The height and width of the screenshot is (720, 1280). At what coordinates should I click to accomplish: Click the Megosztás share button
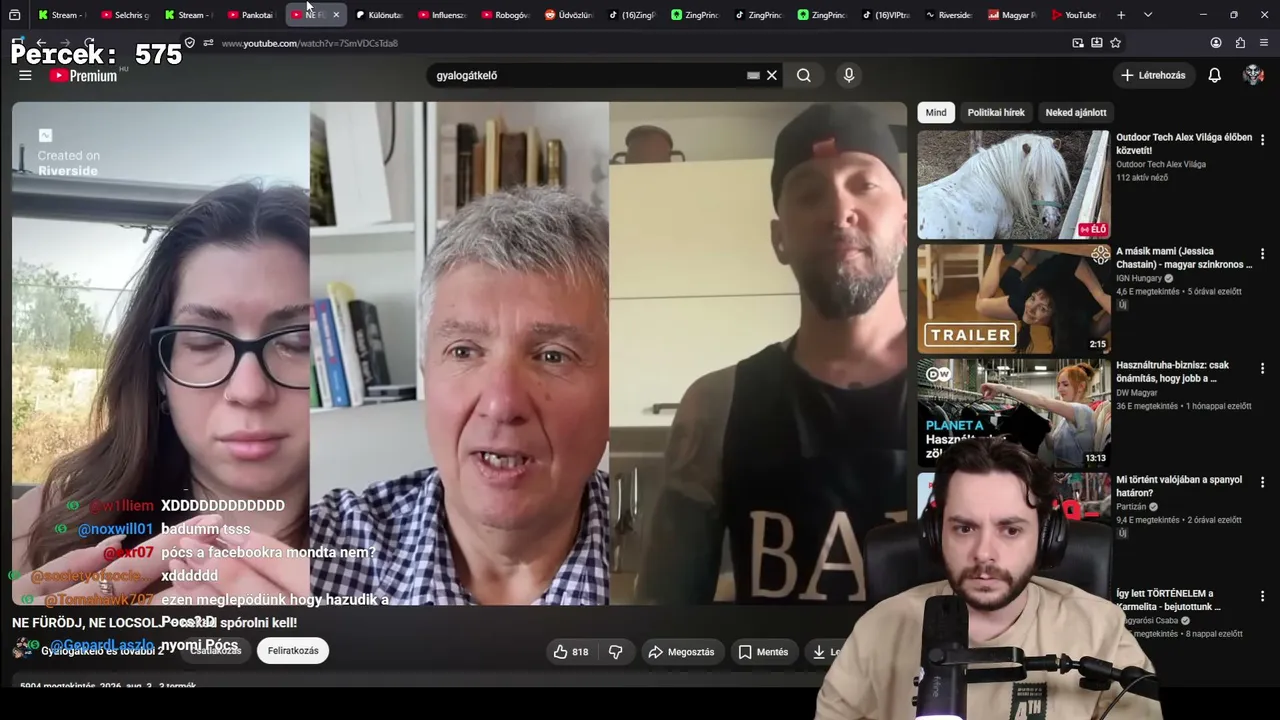click(681, 652)
